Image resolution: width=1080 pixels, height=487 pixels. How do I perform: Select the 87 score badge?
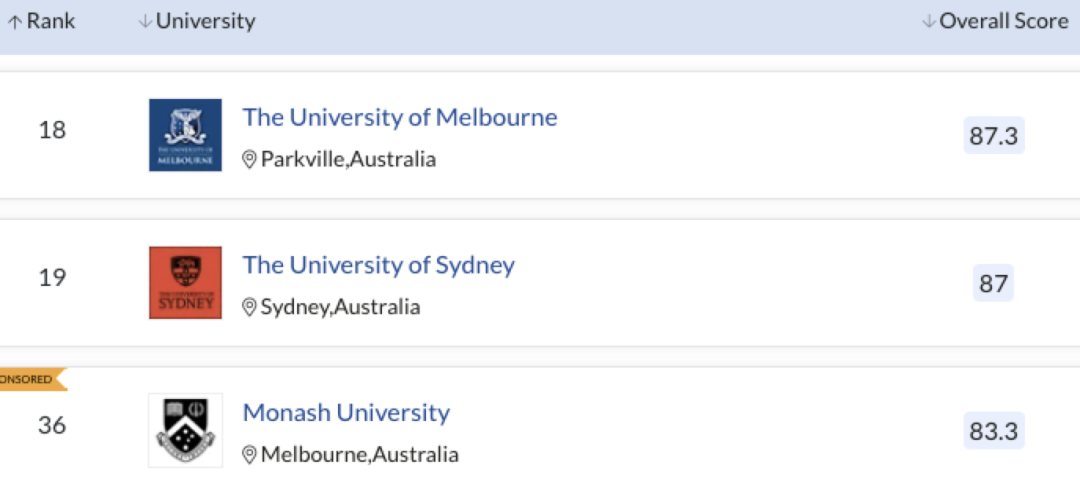click(x=993, y=283)
